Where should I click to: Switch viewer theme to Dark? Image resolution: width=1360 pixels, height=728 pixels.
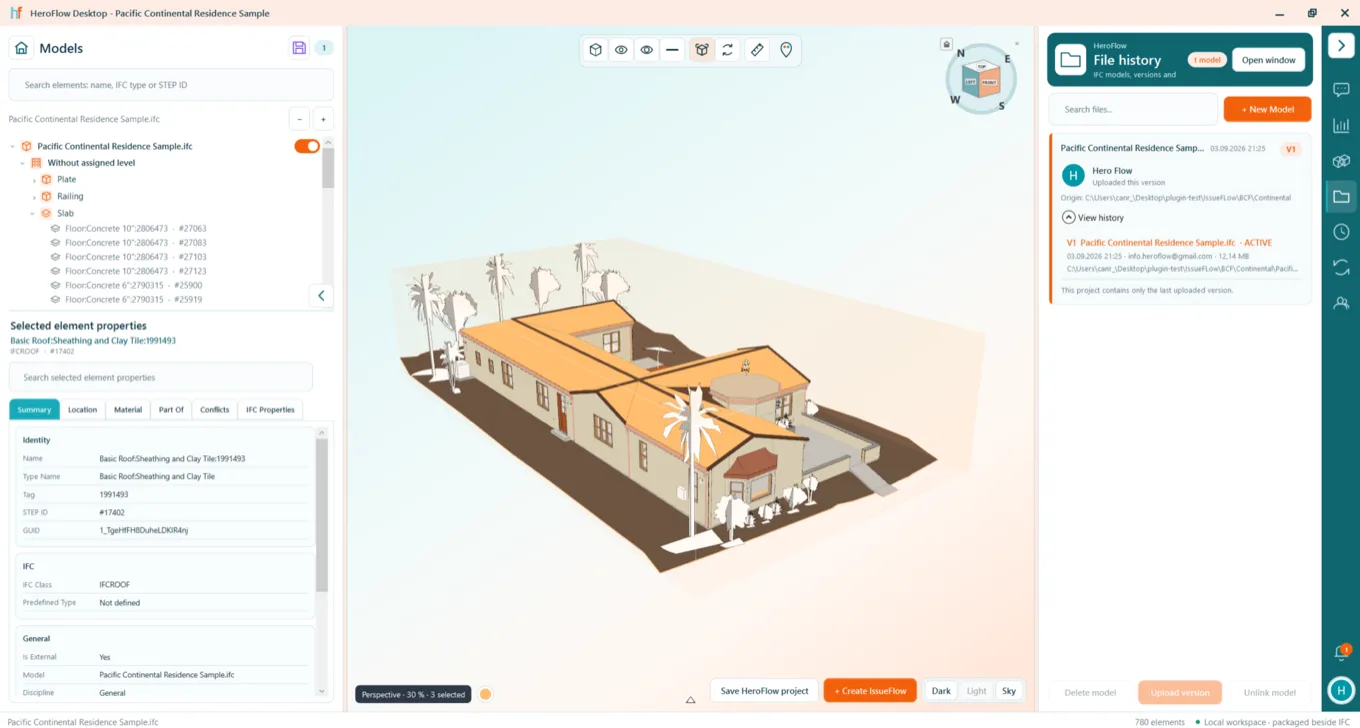pos(941,691)
